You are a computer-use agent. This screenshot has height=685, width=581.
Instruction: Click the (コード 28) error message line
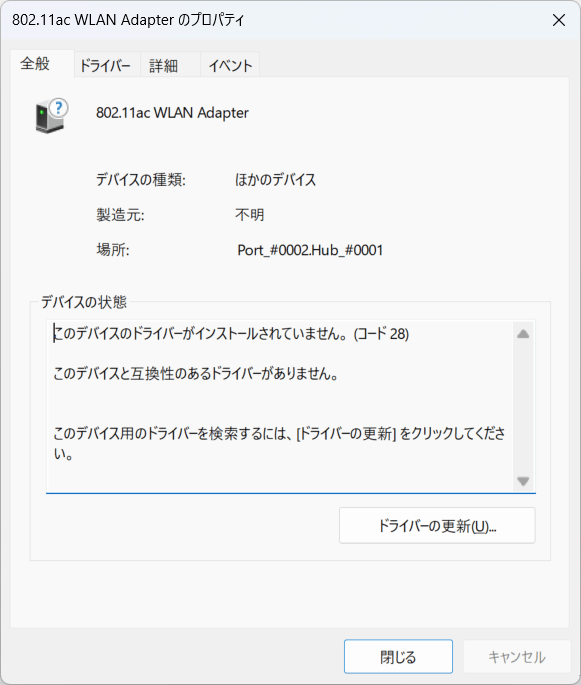[x=231, y=334]
